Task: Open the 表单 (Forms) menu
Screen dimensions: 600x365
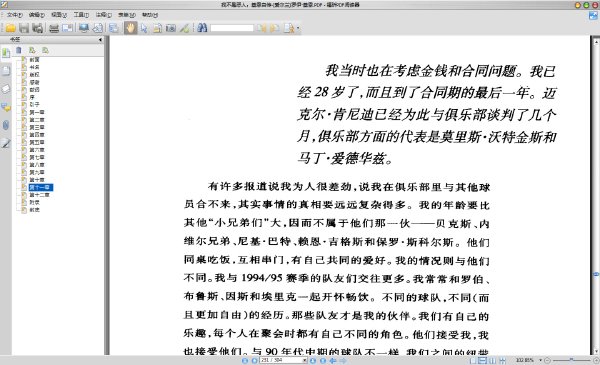Action: pos(127,15)
